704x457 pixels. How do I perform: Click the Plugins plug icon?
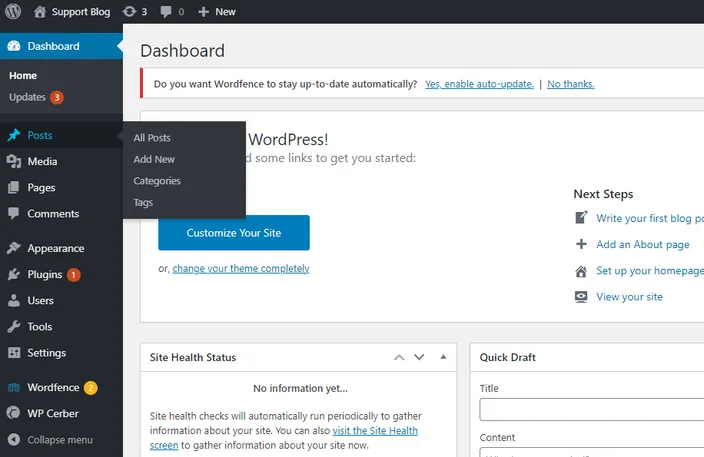click(14, 274)
